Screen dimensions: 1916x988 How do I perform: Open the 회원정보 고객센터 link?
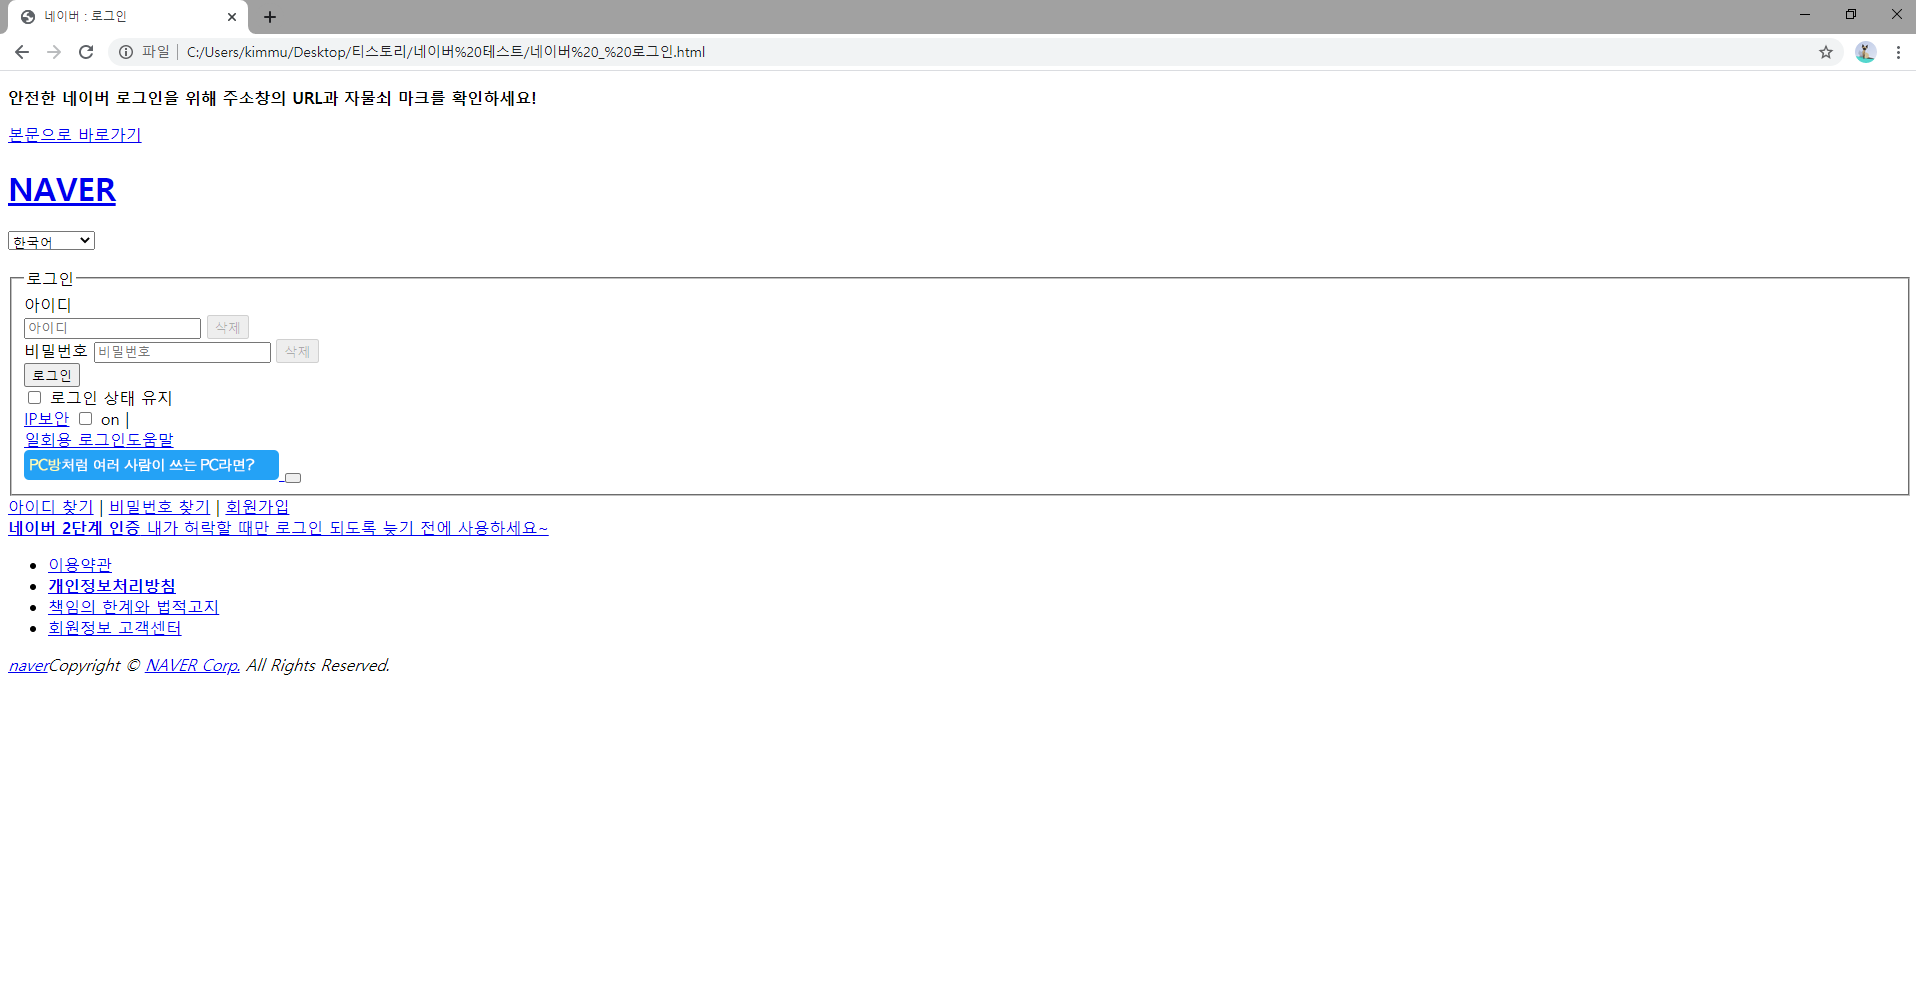(x=115, y=628)
